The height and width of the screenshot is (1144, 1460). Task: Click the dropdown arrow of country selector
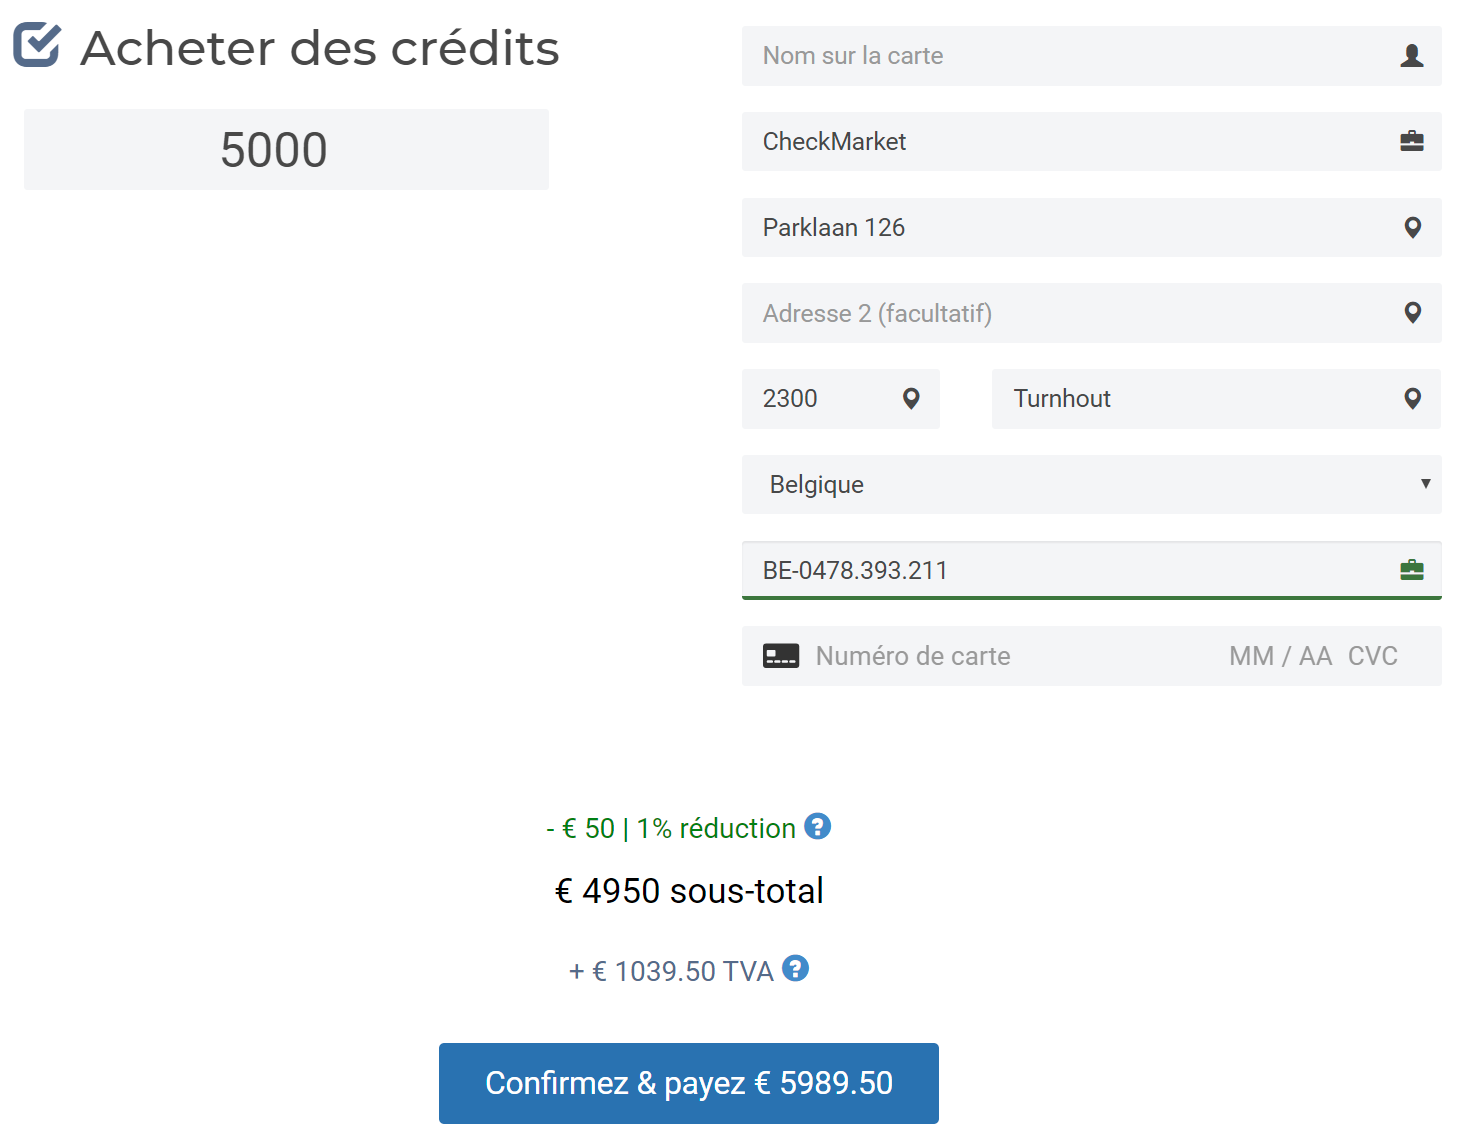click(x=1425, y=484)
